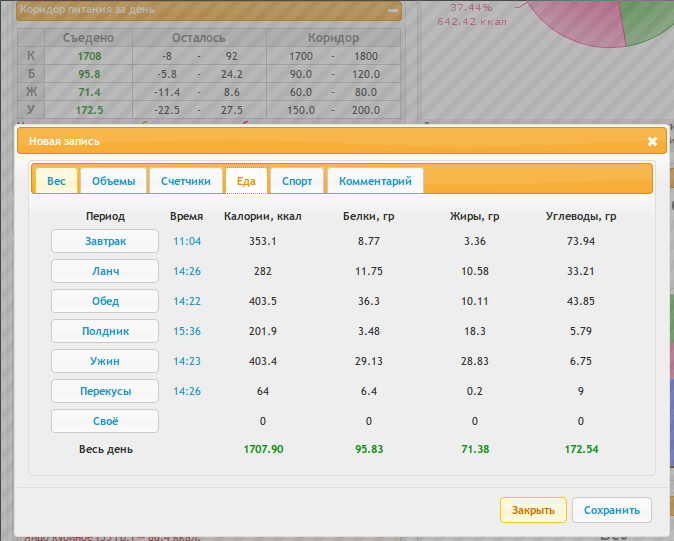Edit the Полдник time 15:36

[x=187, y=331]
